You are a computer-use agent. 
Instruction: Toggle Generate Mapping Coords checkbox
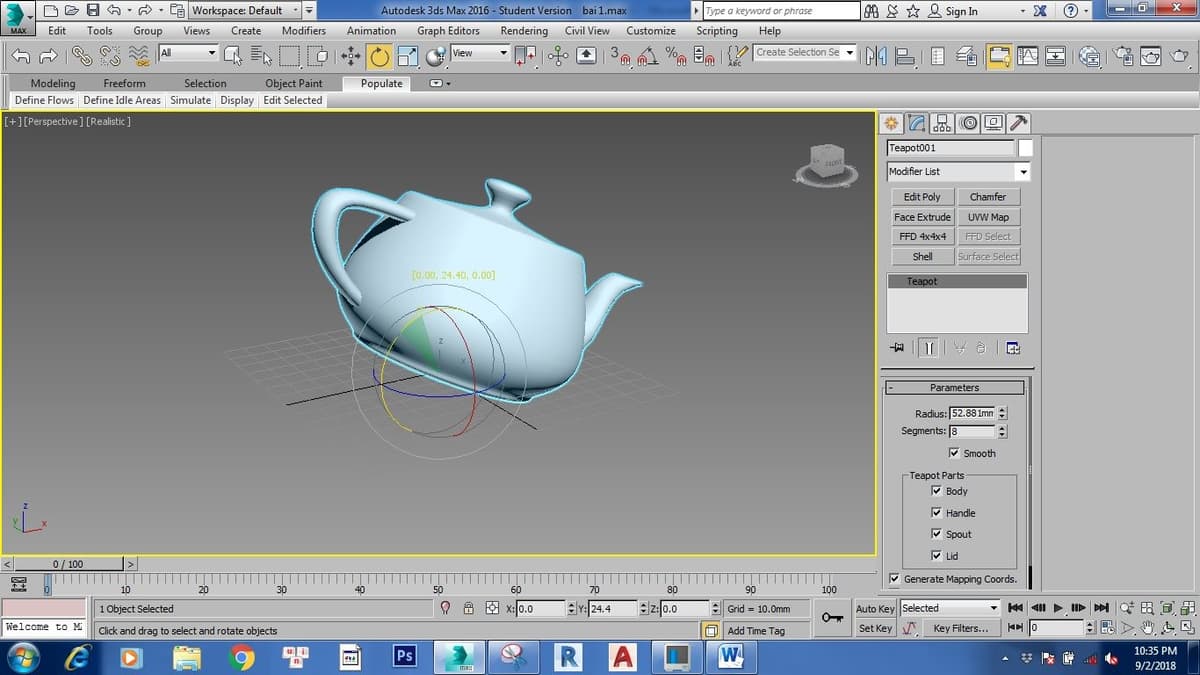coord(894,579)
